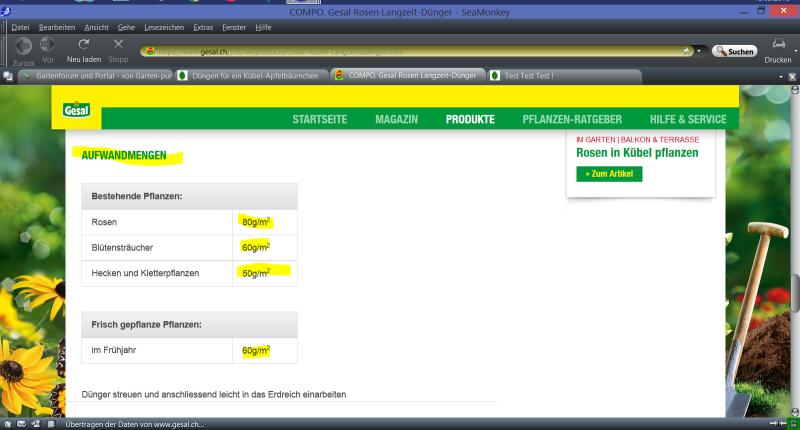
Task: Click the AUFWANDMENGEN heading
Action: pos(124,156)
